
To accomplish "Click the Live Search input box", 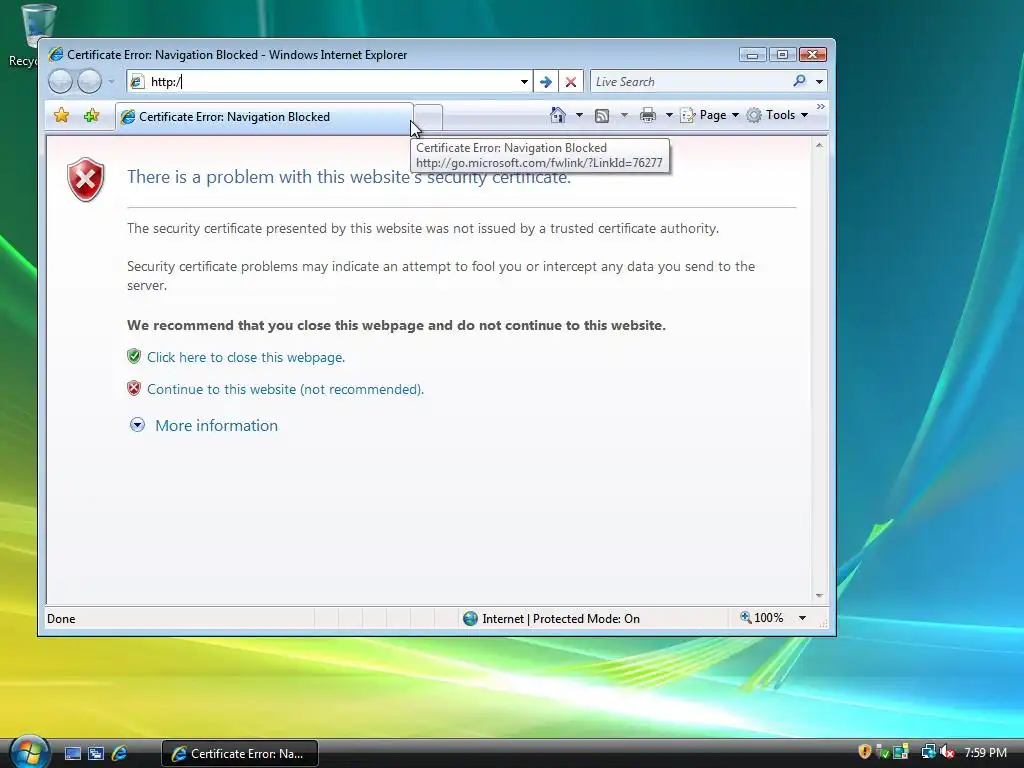I will coord(689,82).
